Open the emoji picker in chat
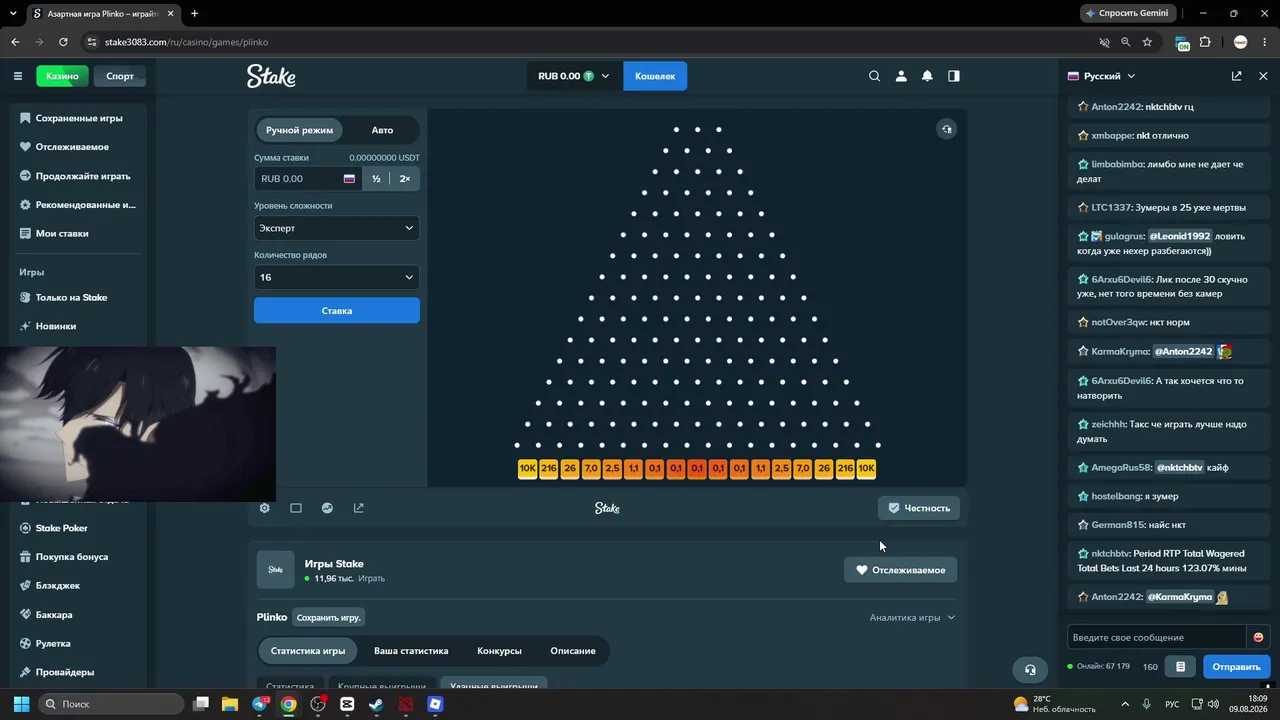Viewport: 1280px width, 720px height. [1258, 637]
